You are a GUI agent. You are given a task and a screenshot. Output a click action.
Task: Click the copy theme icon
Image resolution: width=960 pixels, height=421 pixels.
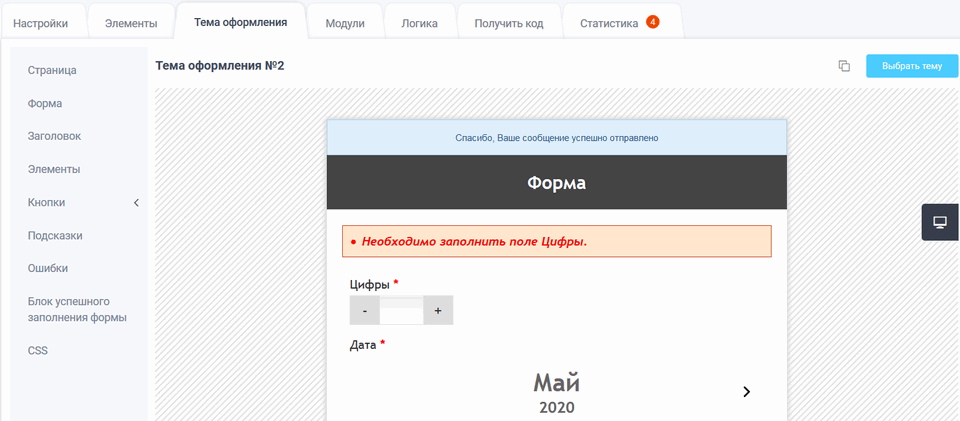pyautogui.click(x=844, y=66)
